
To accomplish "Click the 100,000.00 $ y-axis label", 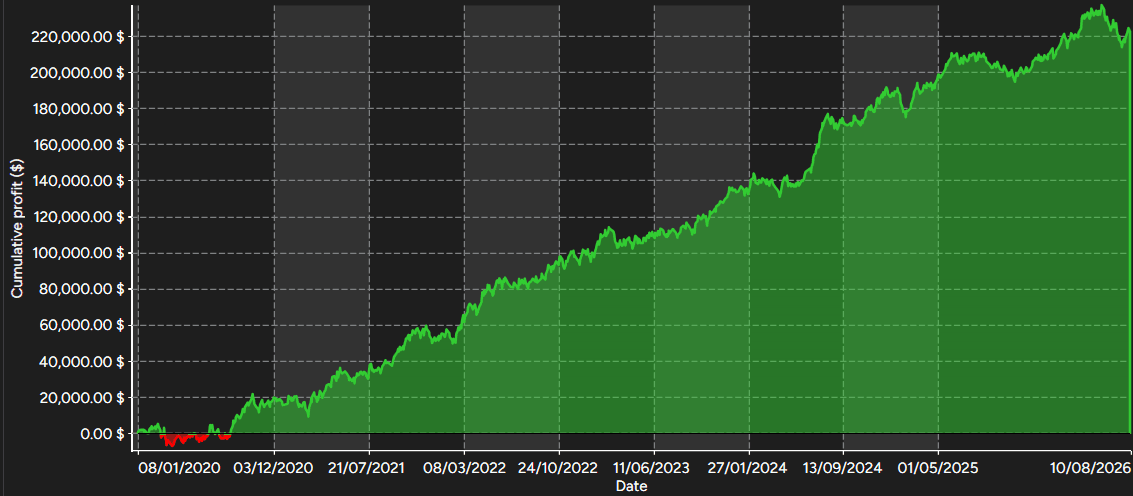I will (77, 253).
